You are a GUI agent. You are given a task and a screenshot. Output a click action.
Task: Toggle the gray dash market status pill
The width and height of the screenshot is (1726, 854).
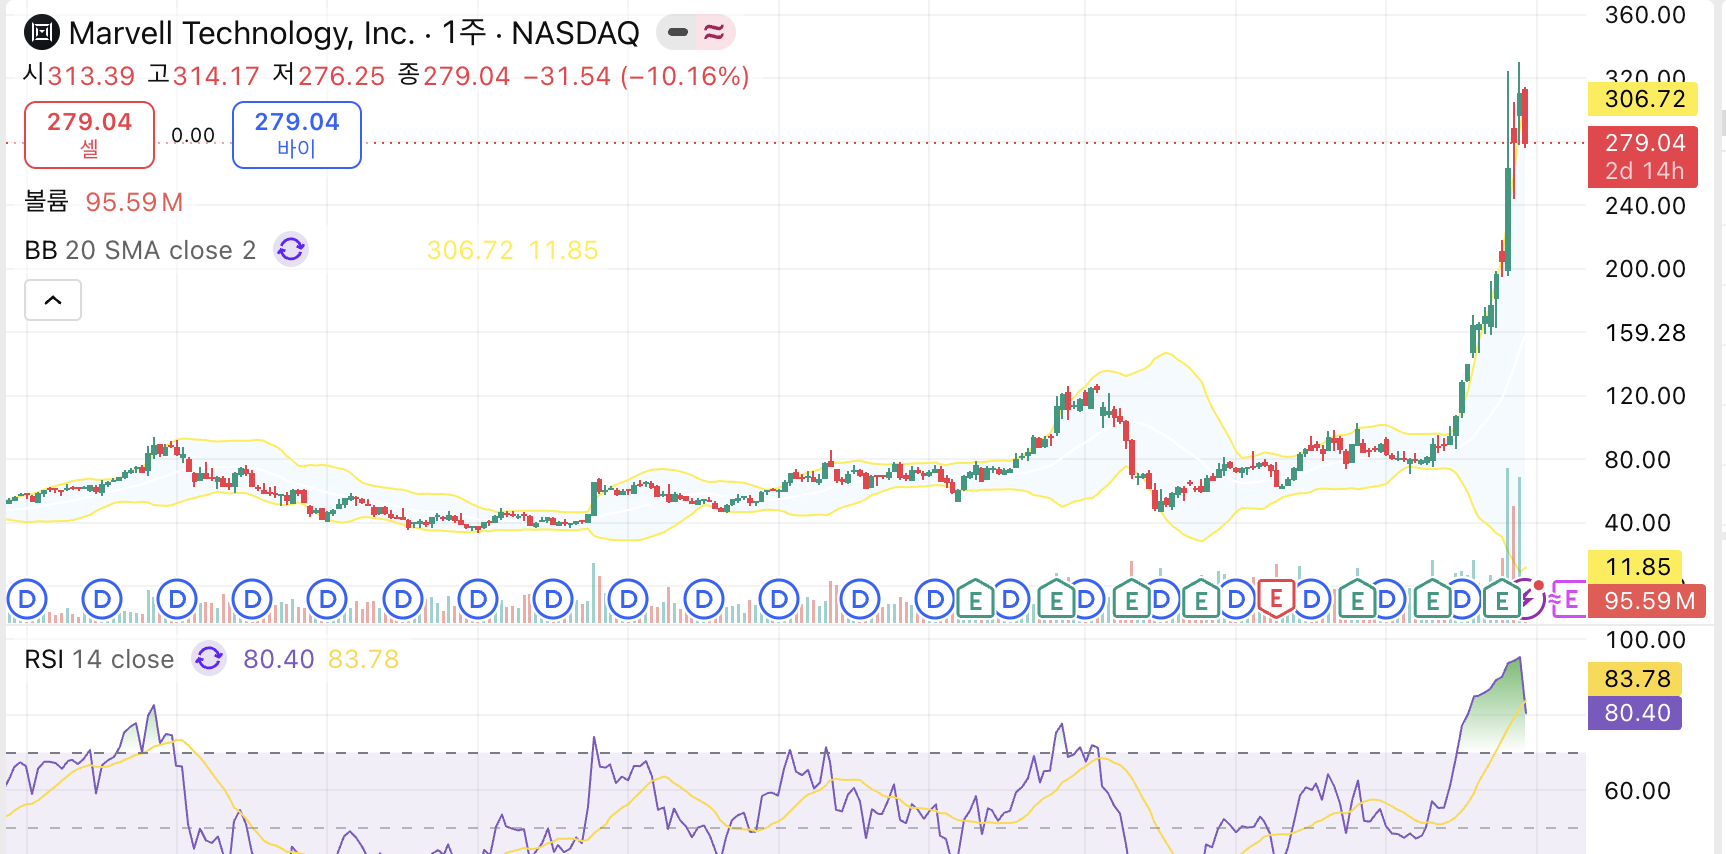pos(678,32)
